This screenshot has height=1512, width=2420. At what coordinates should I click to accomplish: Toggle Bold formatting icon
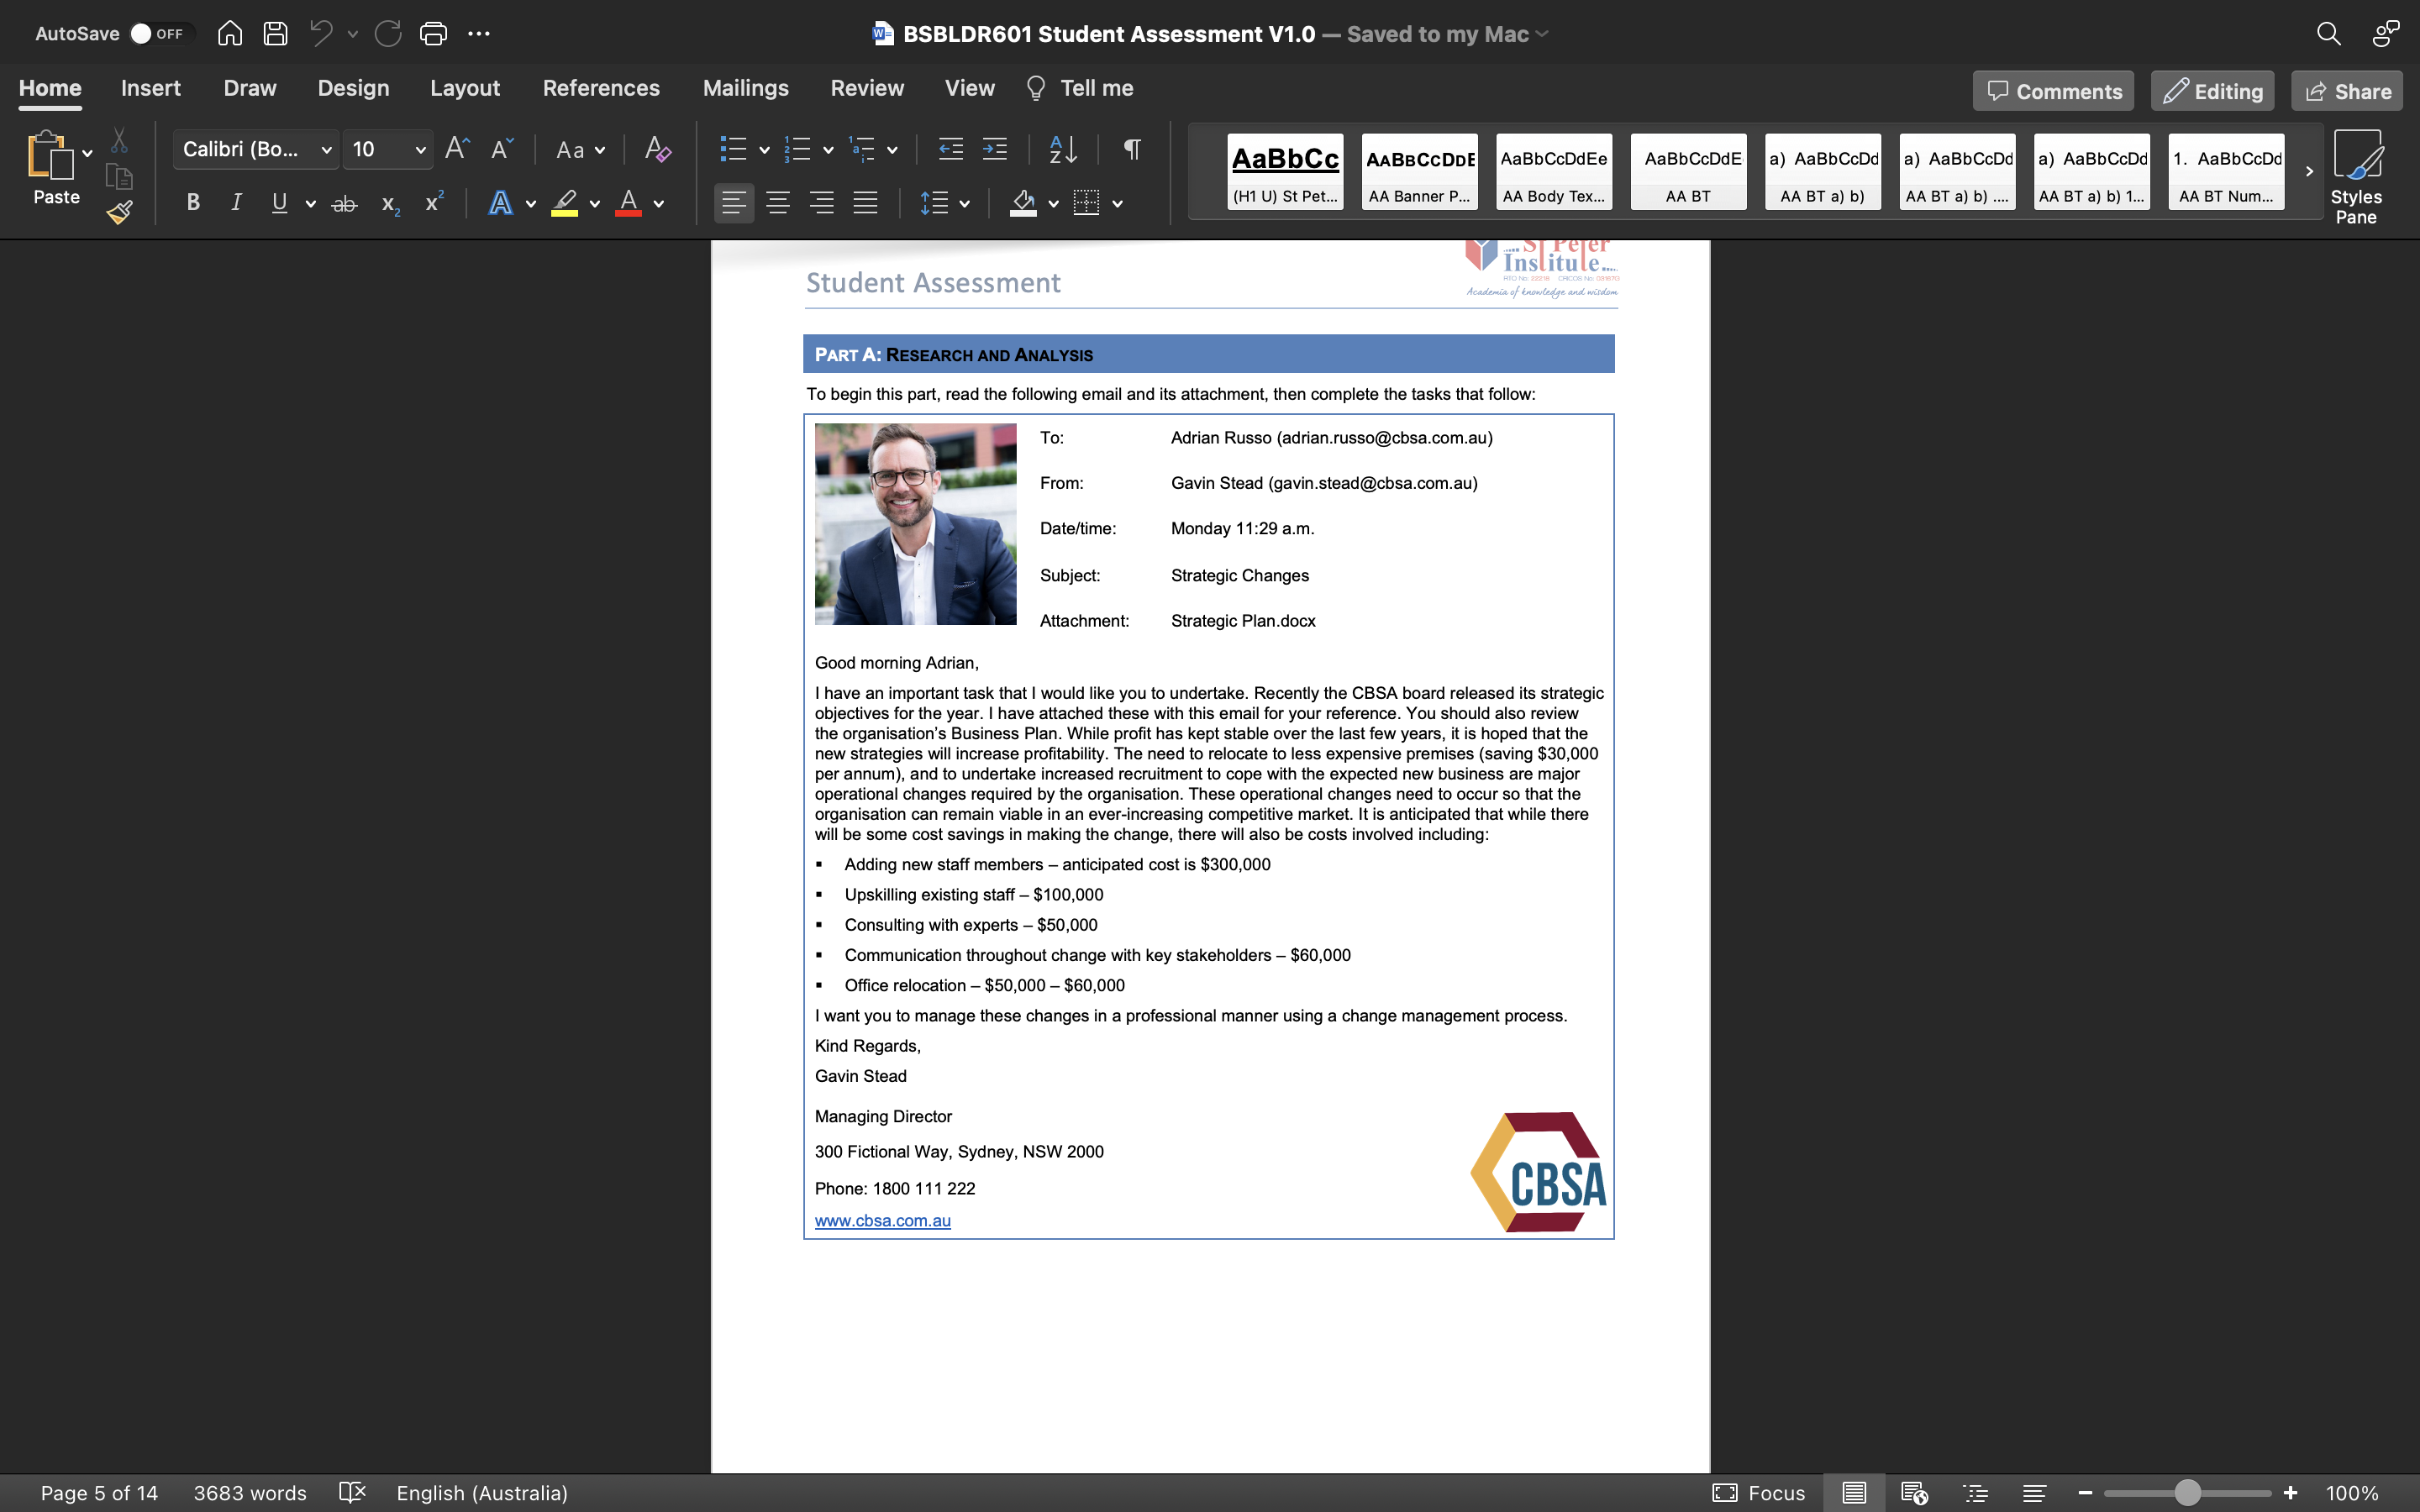(x=193, y=204)
